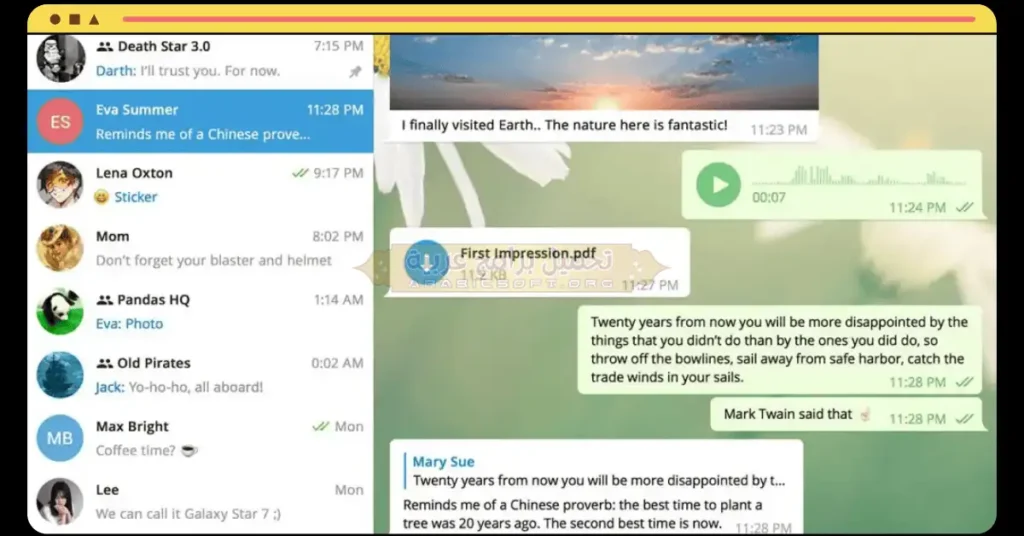Image resolution: width=1024 pixels, height=536 pixels.
Task: Click Lee's avatar photo
Action: tap(60, 501)
